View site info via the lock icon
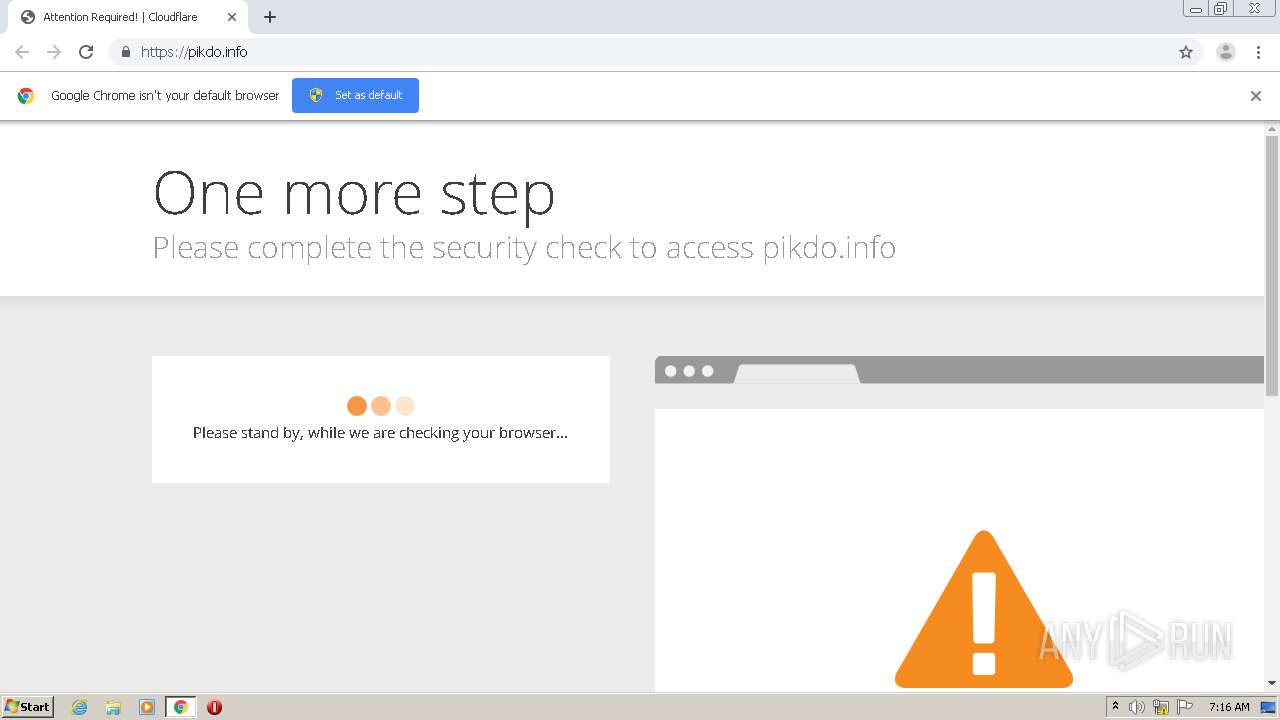1280x720 pixels. 125,52
